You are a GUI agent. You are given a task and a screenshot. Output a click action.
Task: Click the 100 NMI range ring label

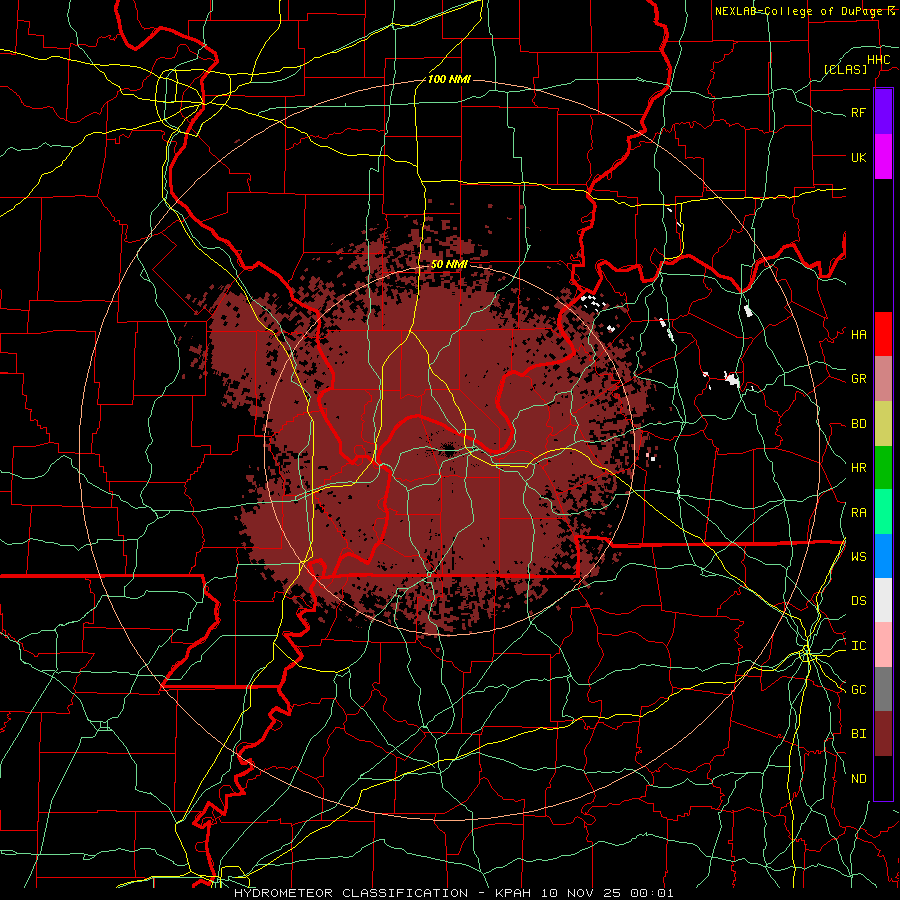click(449, 79)
